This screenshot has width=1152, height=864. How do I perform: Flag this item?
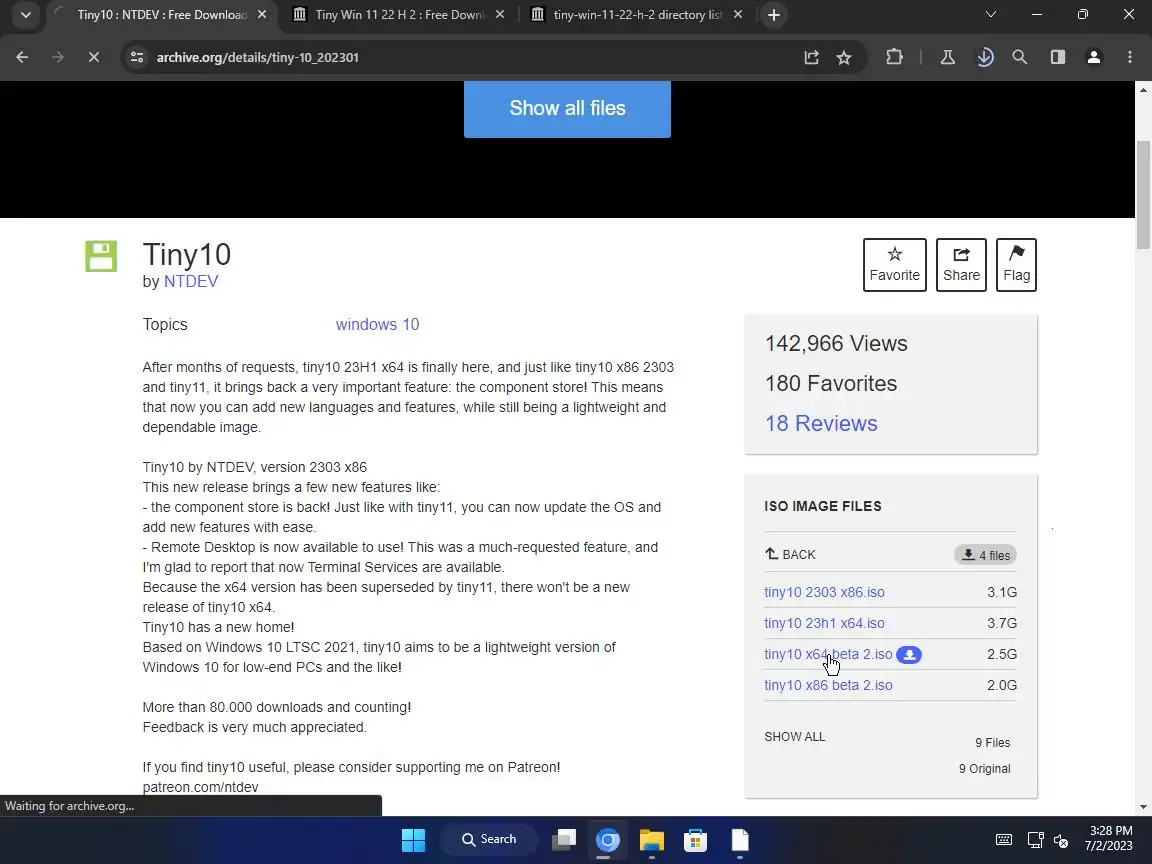pos(1016,265)
